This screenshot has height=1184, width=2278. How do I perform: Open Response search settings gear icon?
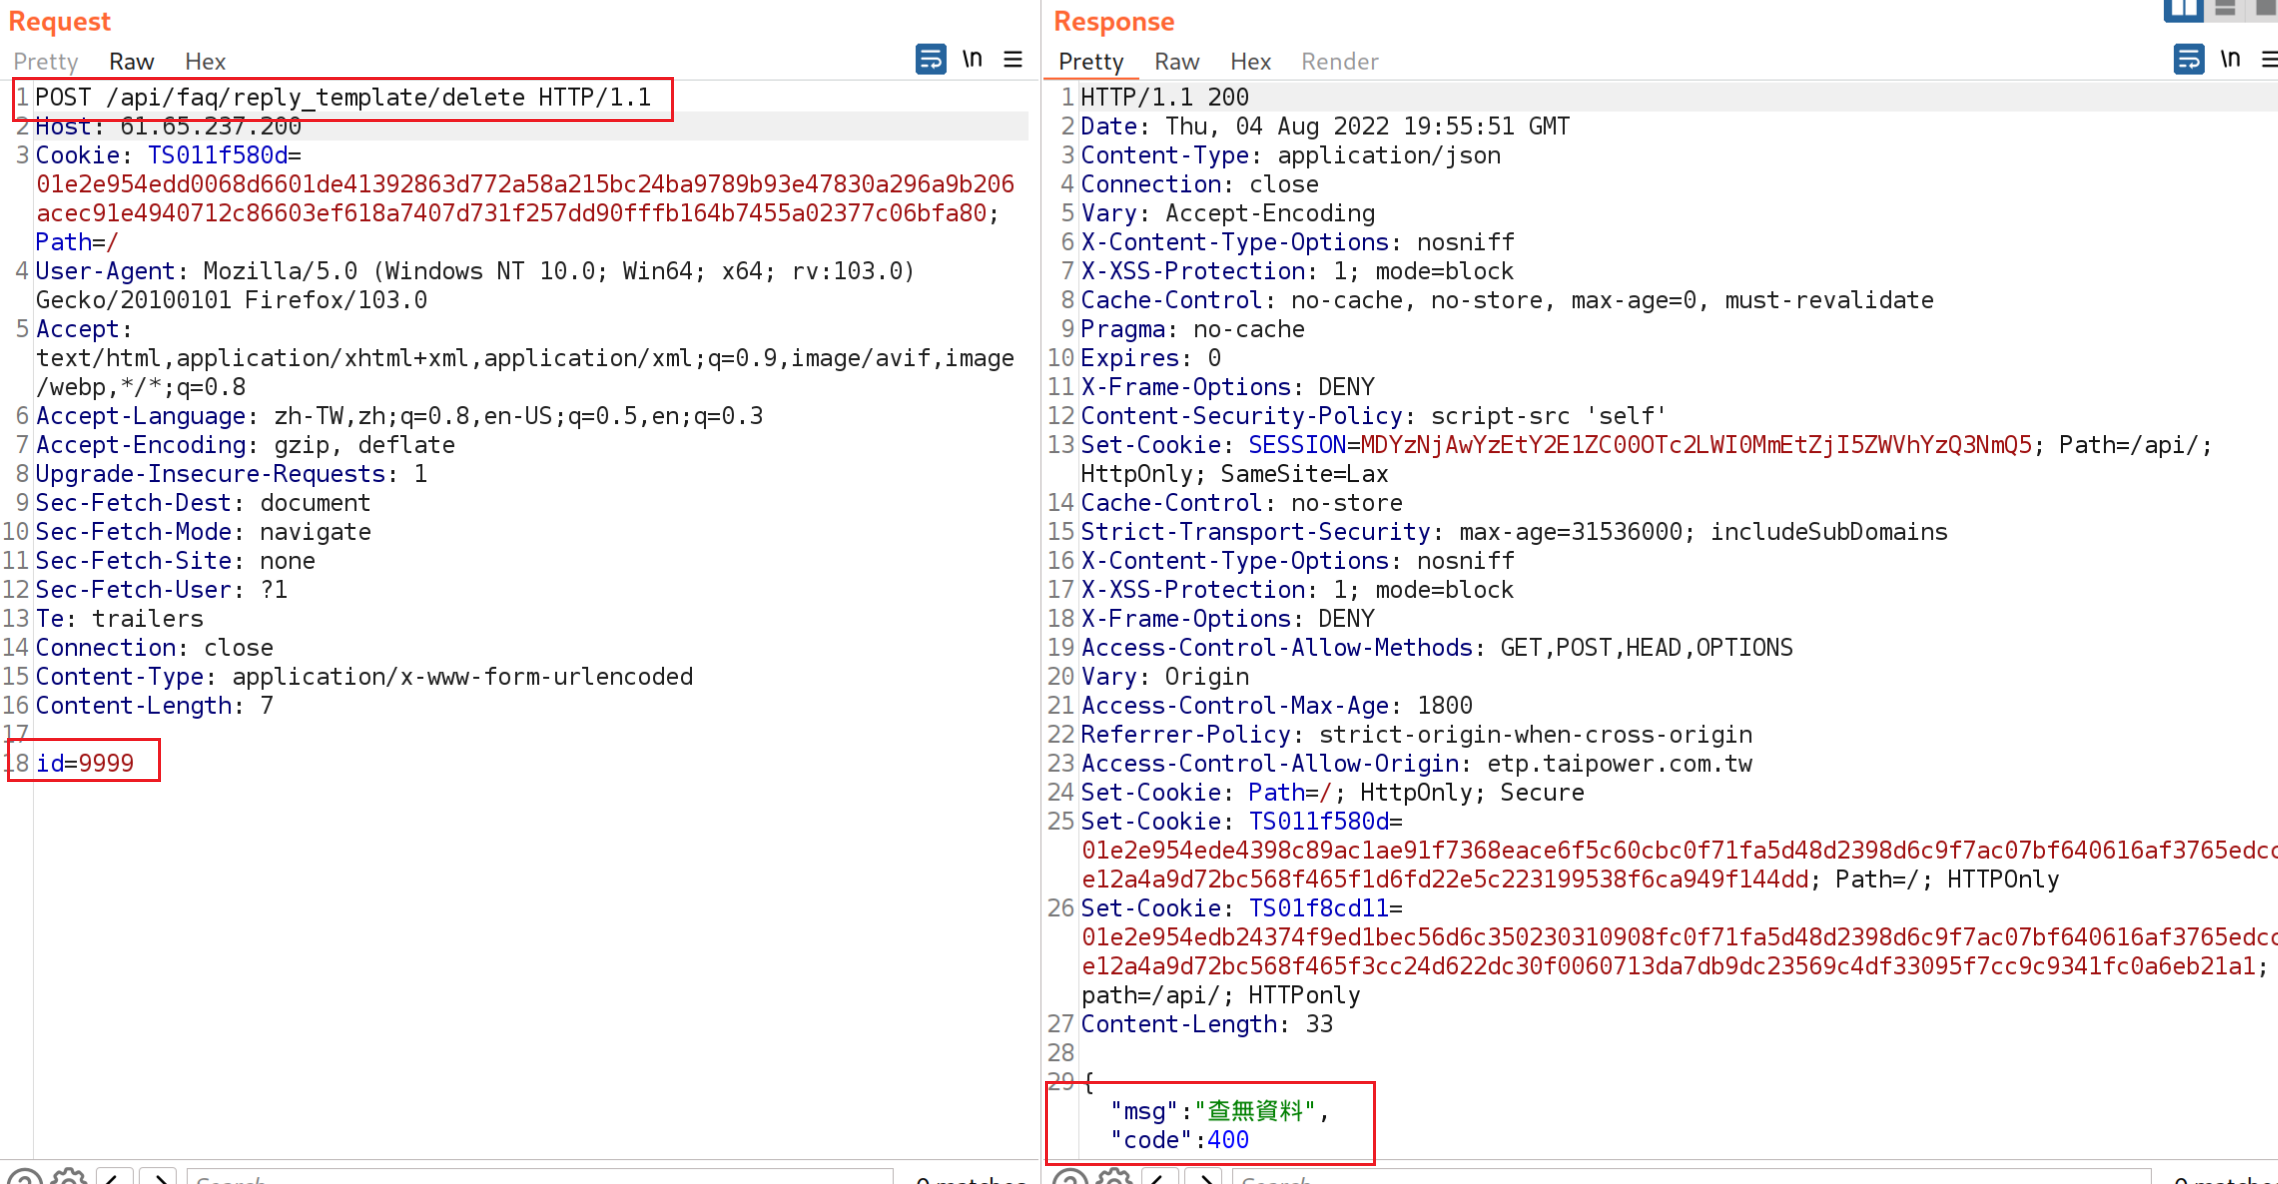click(x=1113, y=1176)
